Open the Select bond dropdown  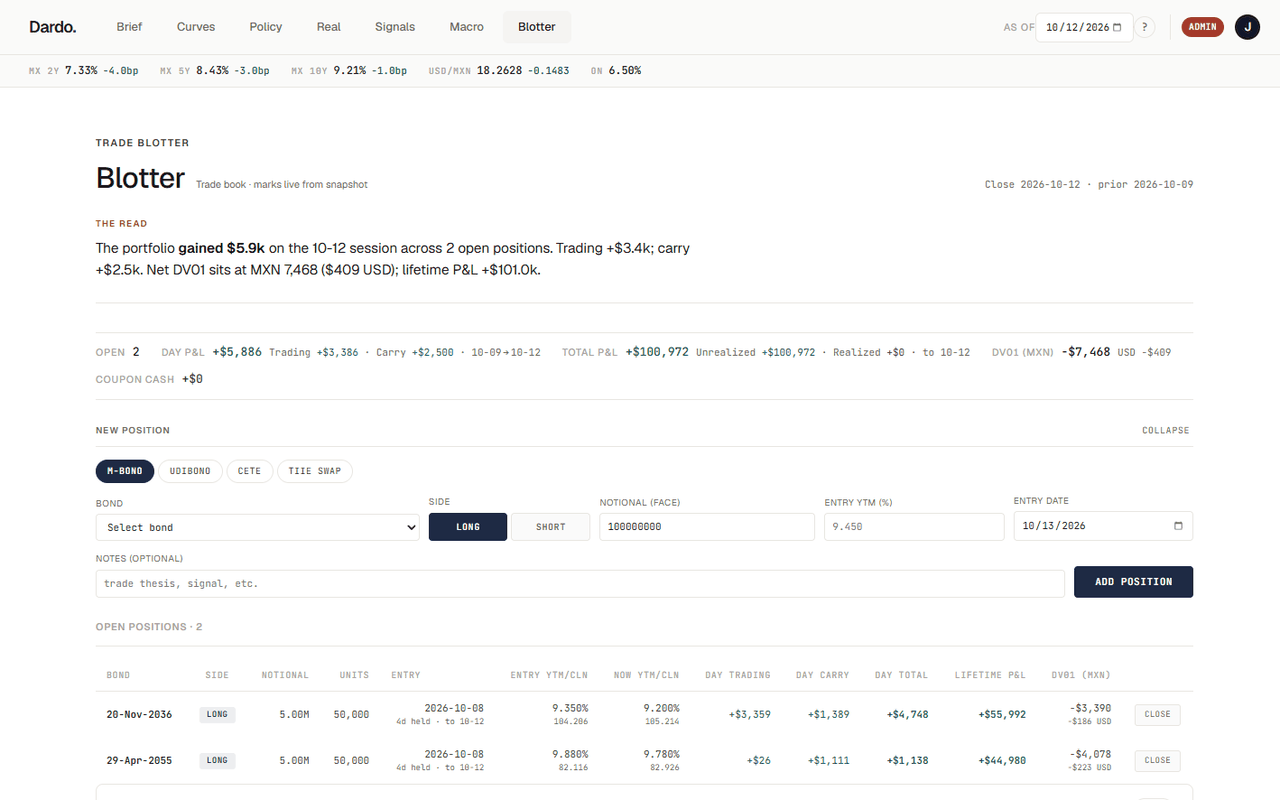pos(258,527)
